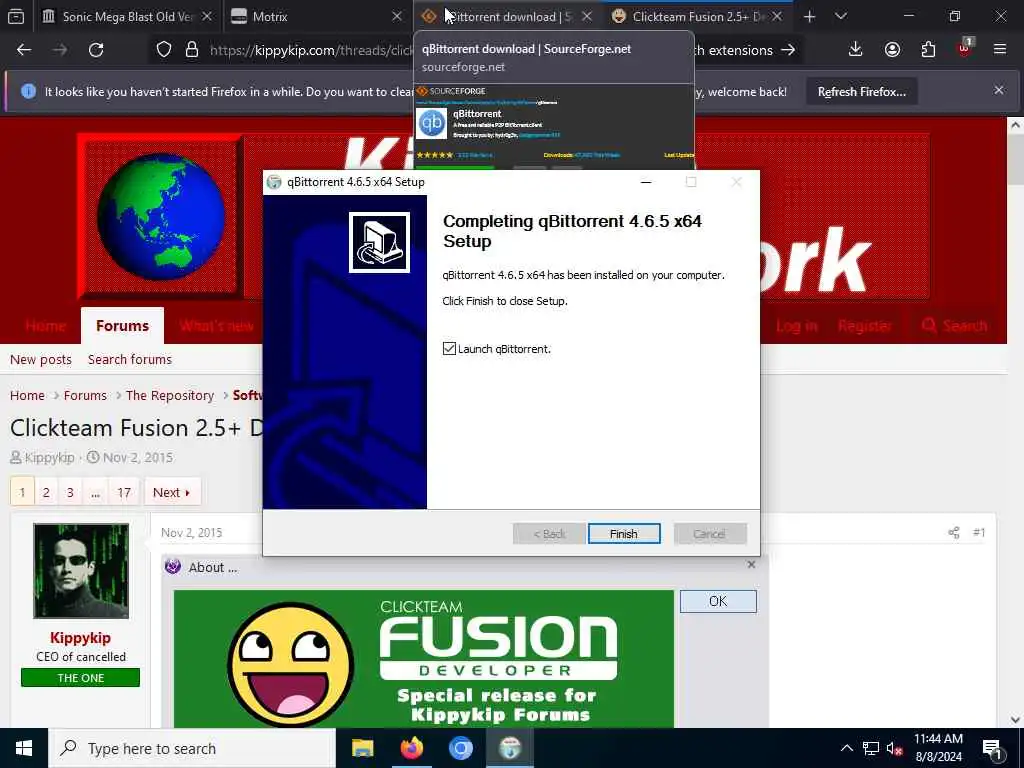Open the Firefox downloads panel
Image resolution: width=1024 pixels, height=768 pixels.
(x=856, y=50)
